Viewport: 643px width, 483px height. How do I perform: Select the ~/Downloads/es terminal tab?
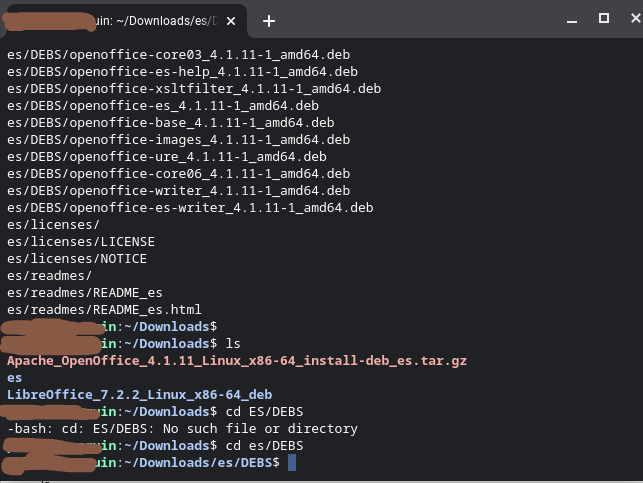[x=125, y=21]
